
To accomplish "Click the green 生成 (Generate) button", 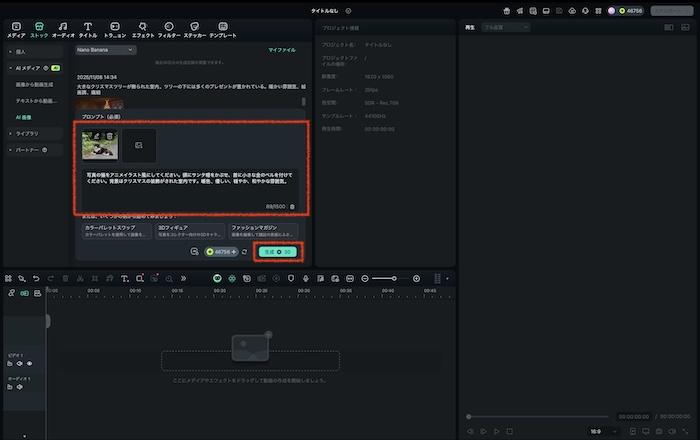I will pos(276,251).
